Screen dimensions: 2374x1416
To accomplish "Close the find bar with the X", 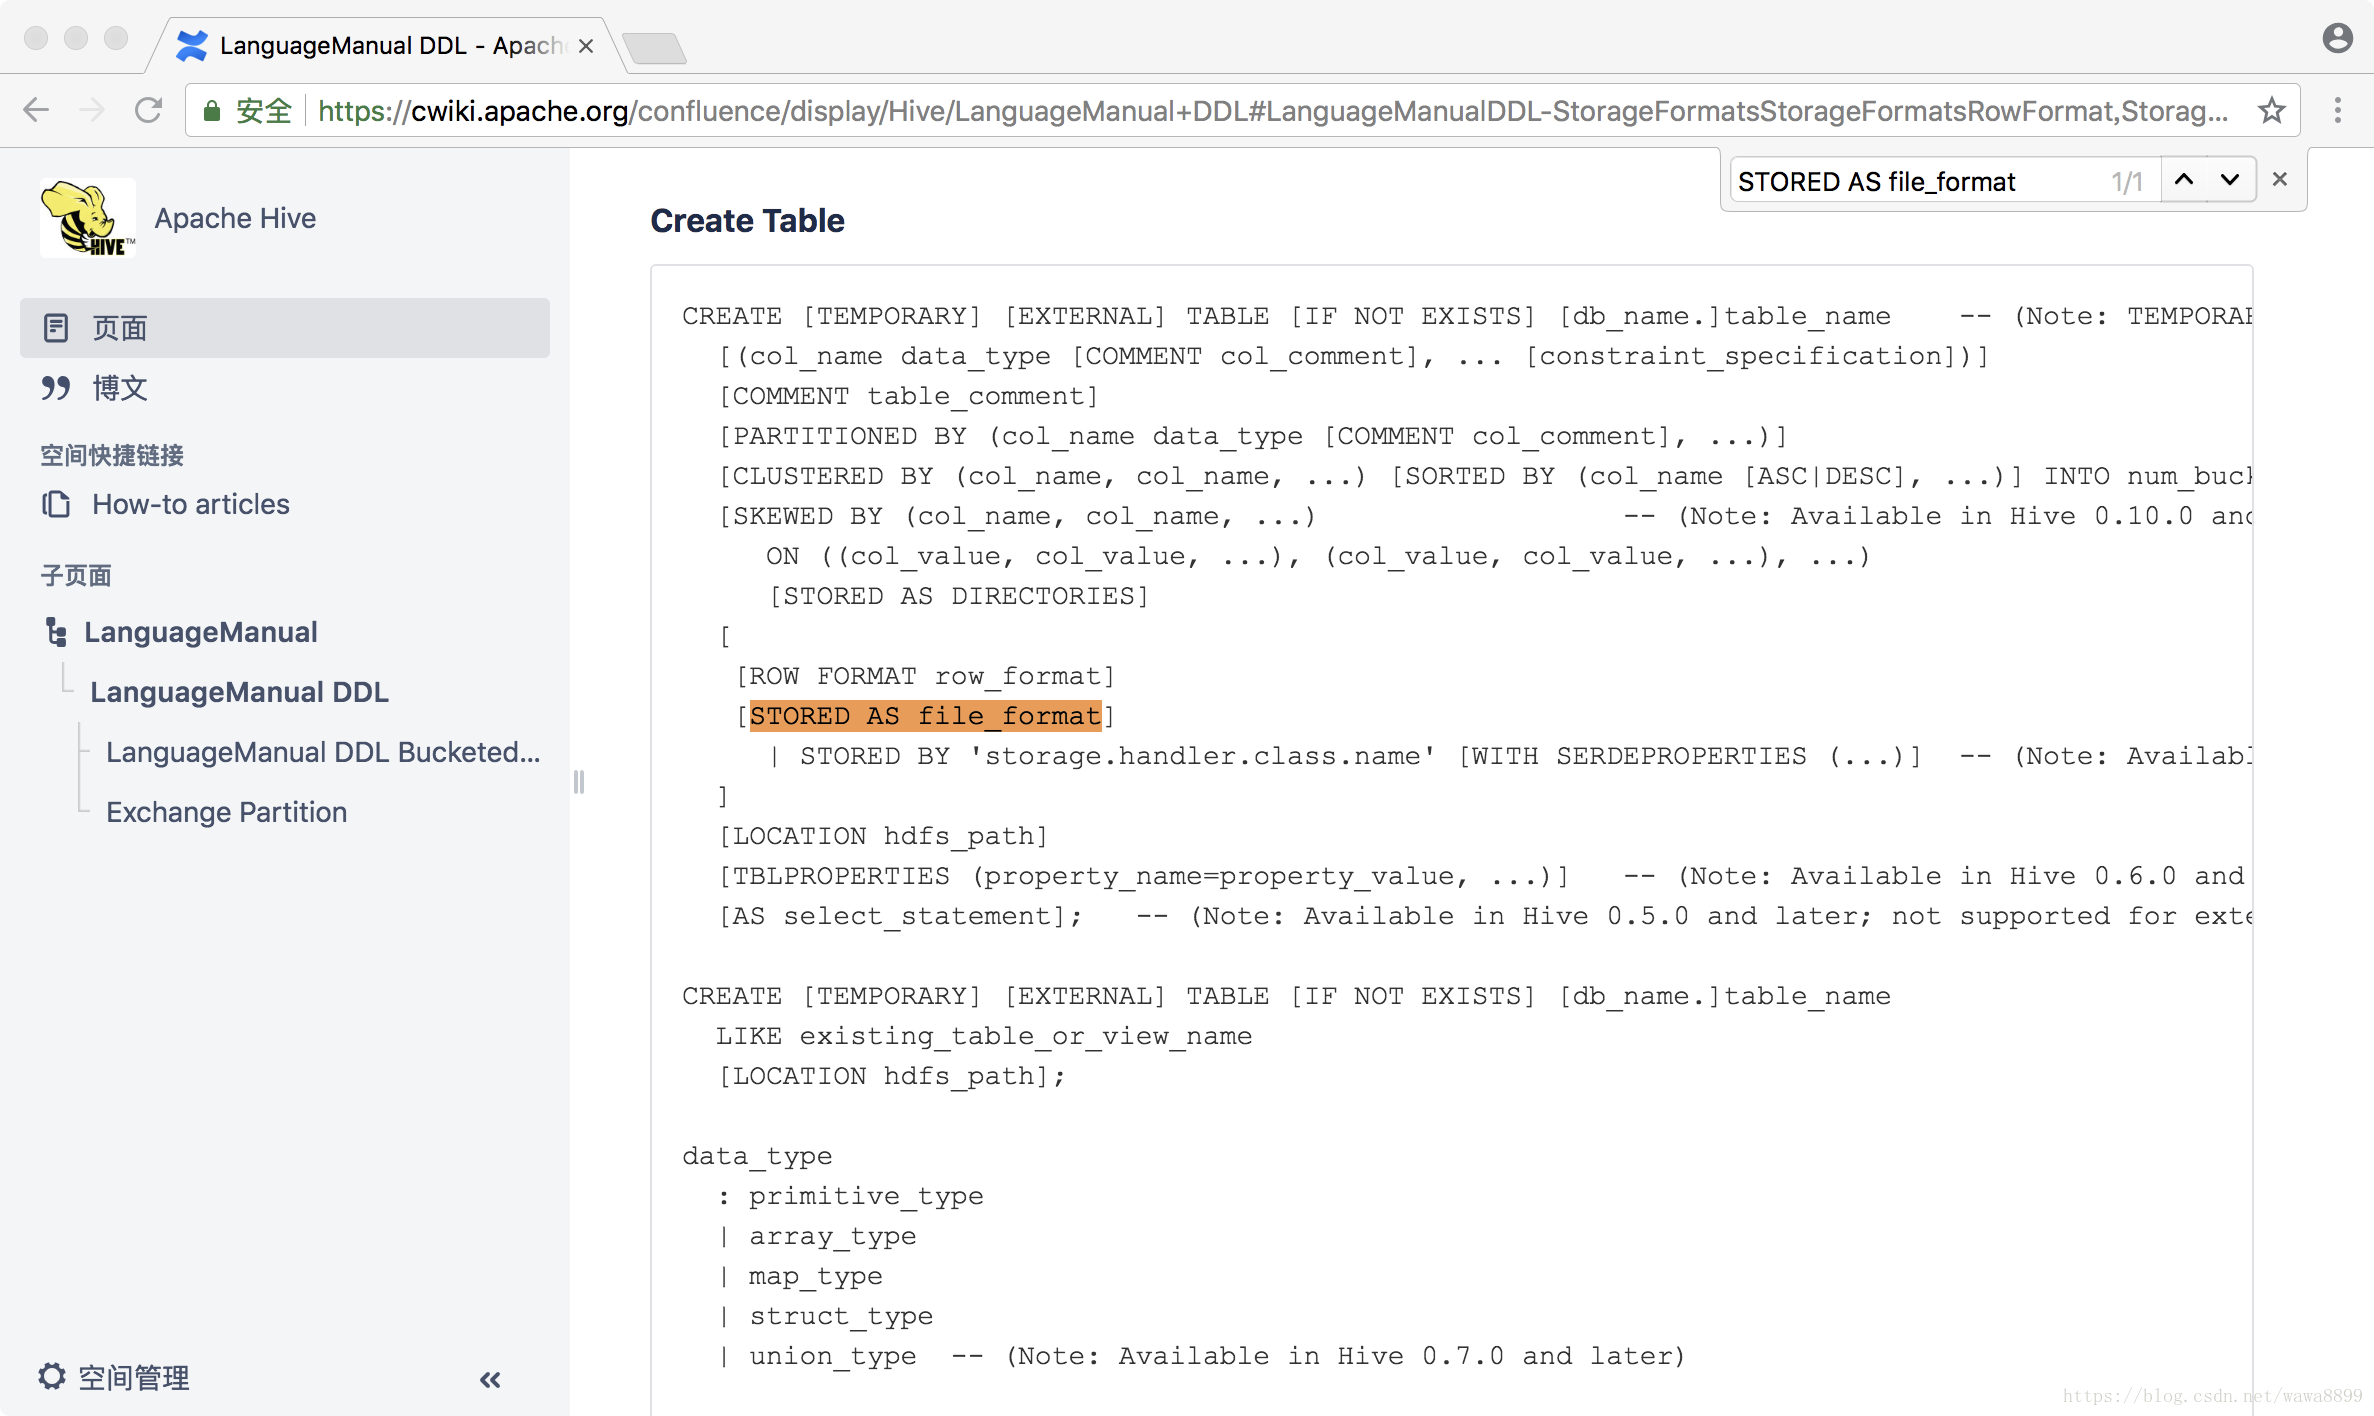I will (x=2281, y=178).
